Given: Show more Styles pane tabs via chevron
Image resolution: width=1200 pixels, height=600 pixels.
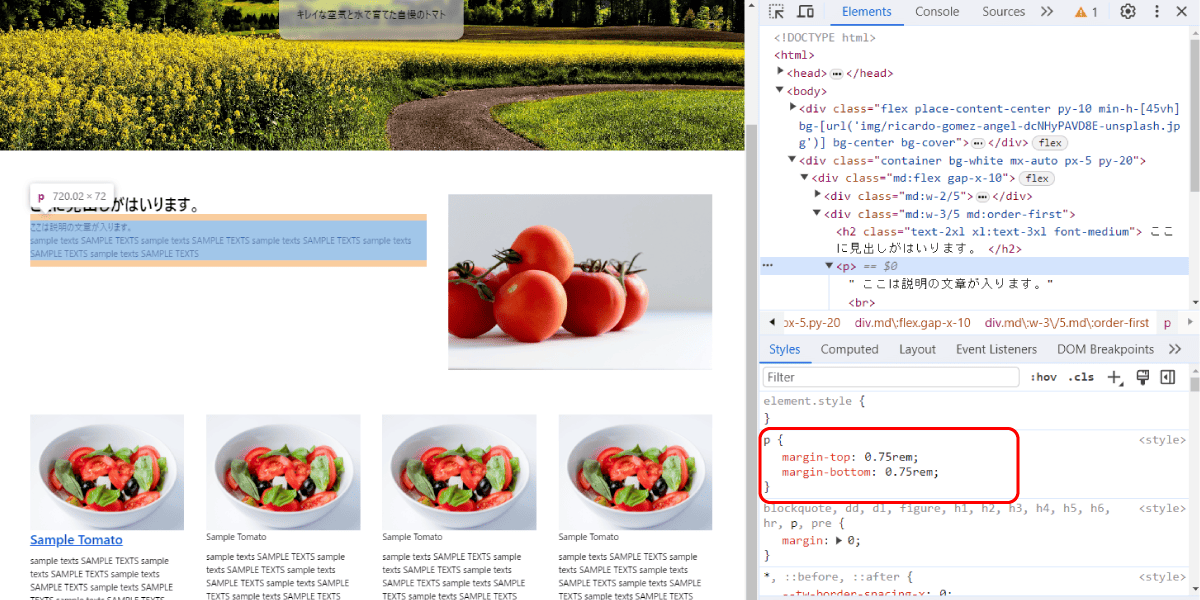Looking at the screenshot, I should pyautogui.click(x=1176, y=349).
